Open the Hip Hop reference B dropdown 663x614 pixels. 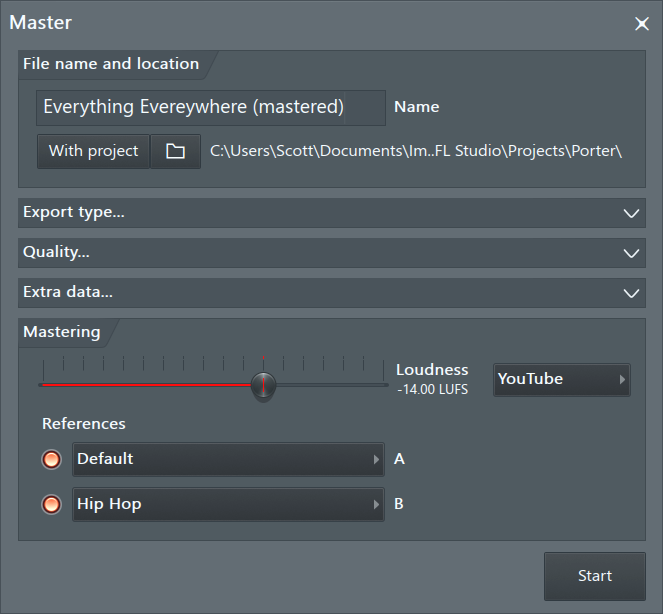(228, 504)
